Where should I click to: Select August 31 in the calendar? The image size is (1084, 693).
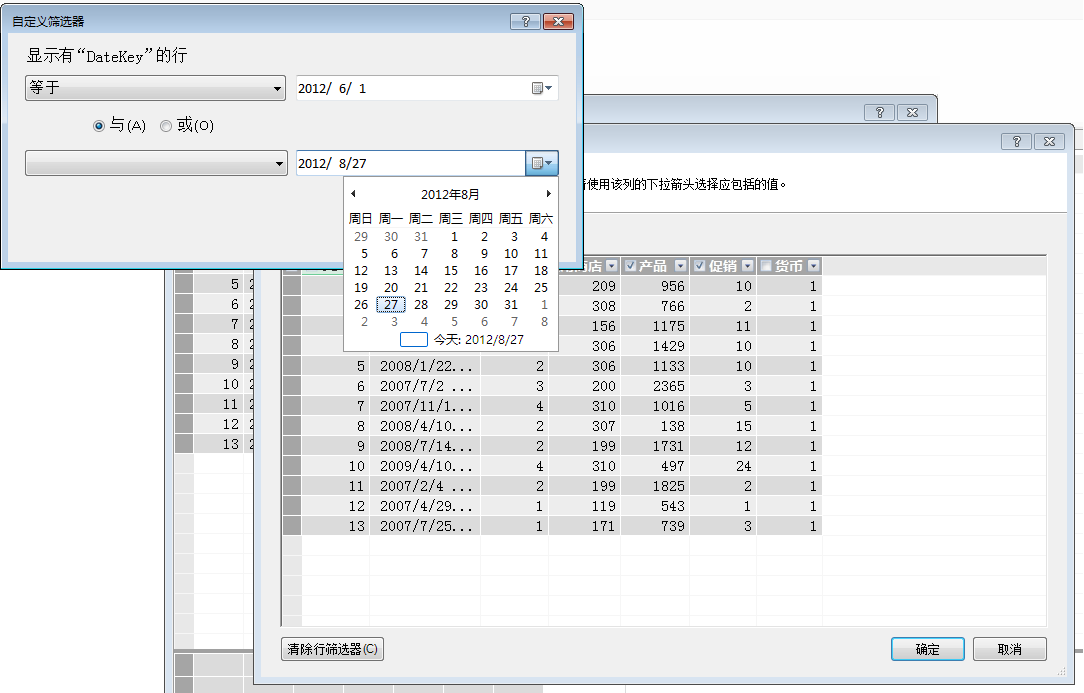click(511, 304)
